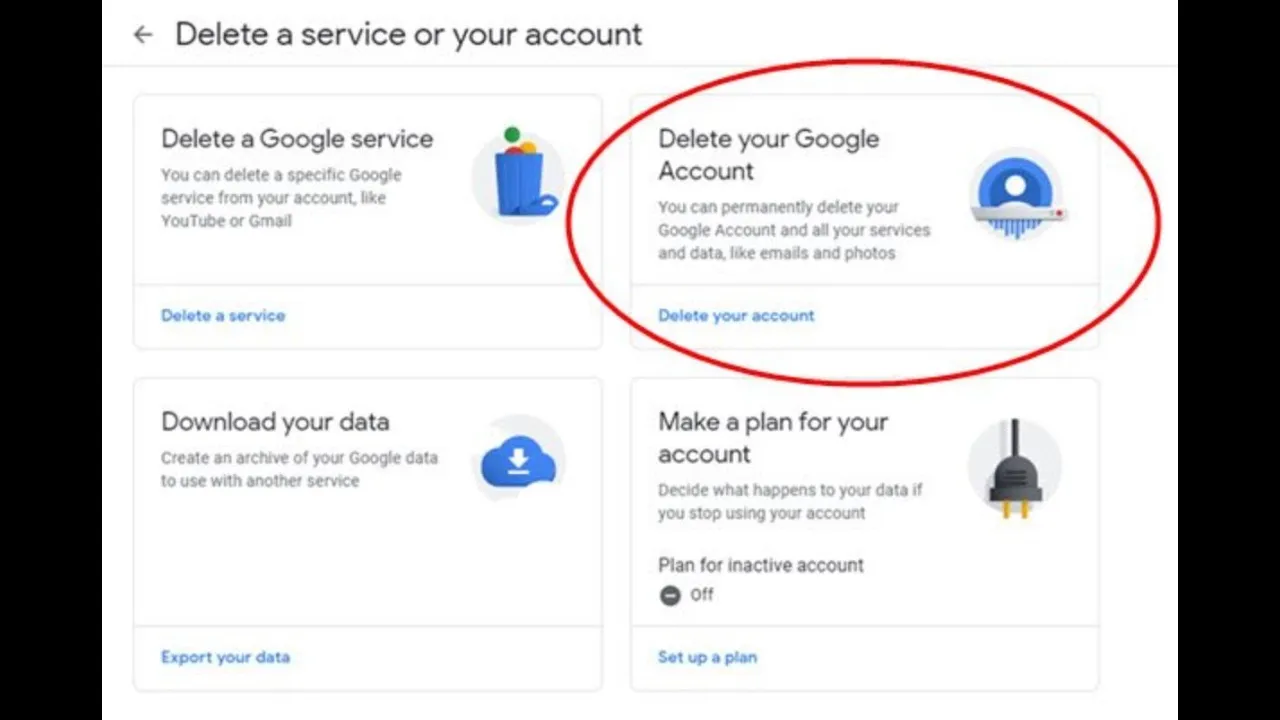Open the Delete your account link

point(736,315)
